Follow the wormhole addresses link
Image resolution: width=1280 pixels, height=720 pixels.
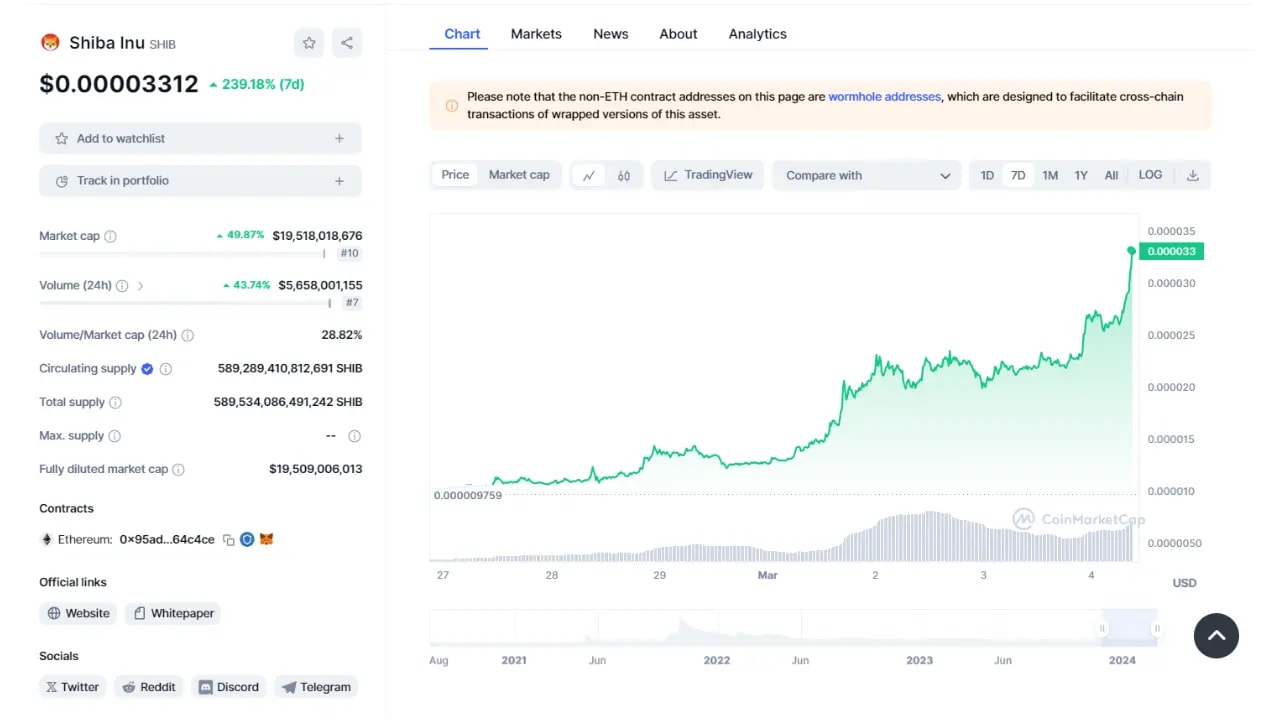pyautogui.click(x=884, y=97)
